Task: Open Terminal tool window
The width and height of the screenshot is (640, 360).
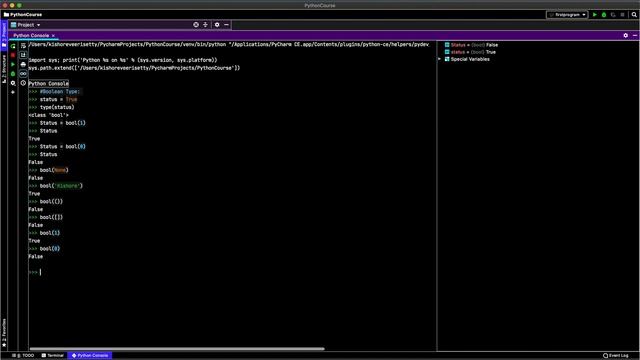Action: click(x=53, y=356)
